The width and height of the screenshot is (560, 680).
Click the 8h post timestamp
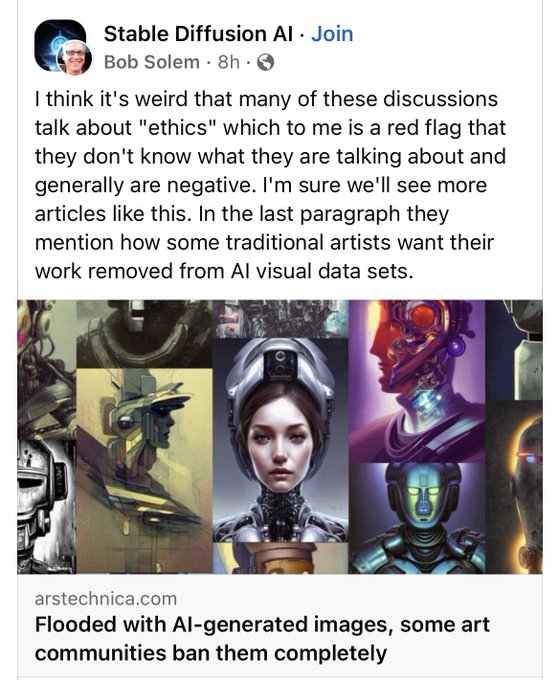pyautogui.click(x=229, y=62)
